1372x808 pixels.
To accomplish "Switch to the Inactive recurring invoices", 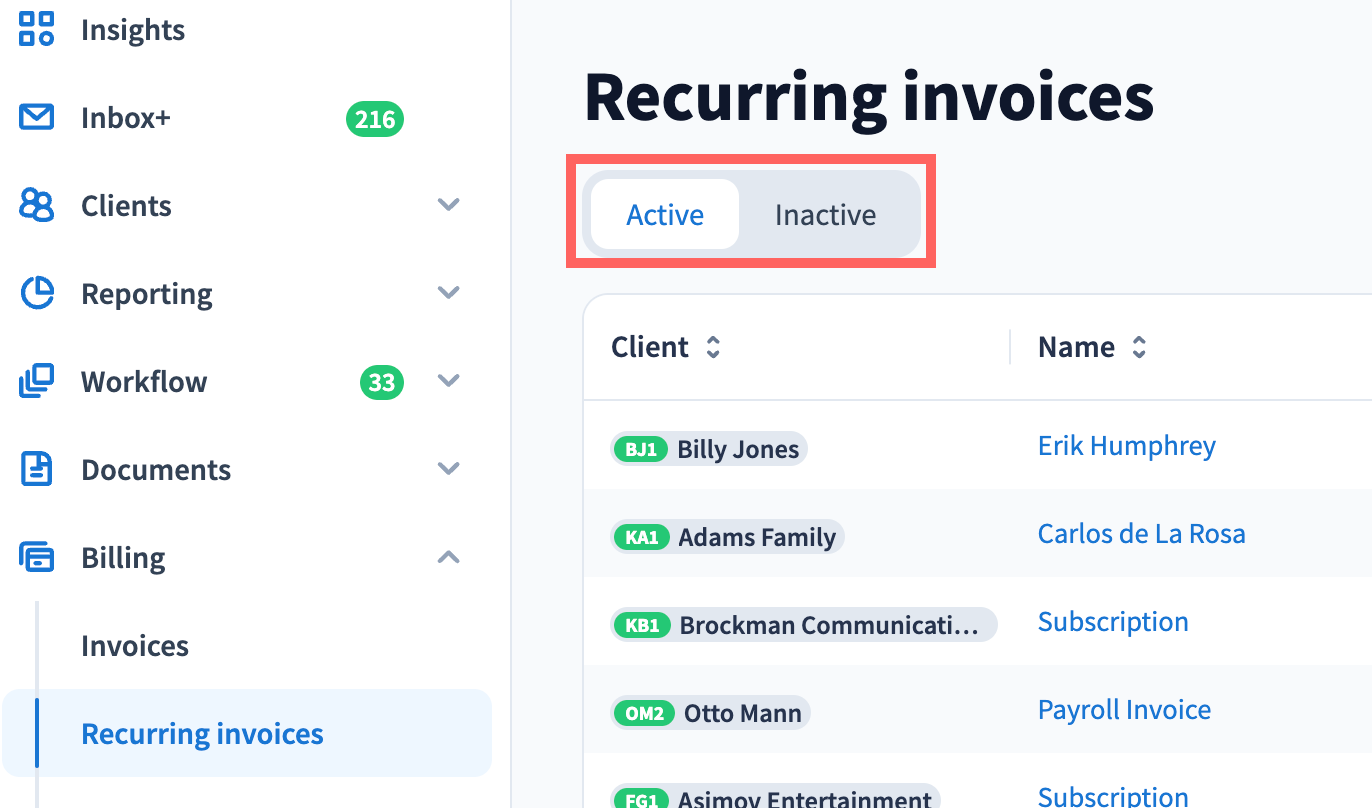I will tap(825, 215).
